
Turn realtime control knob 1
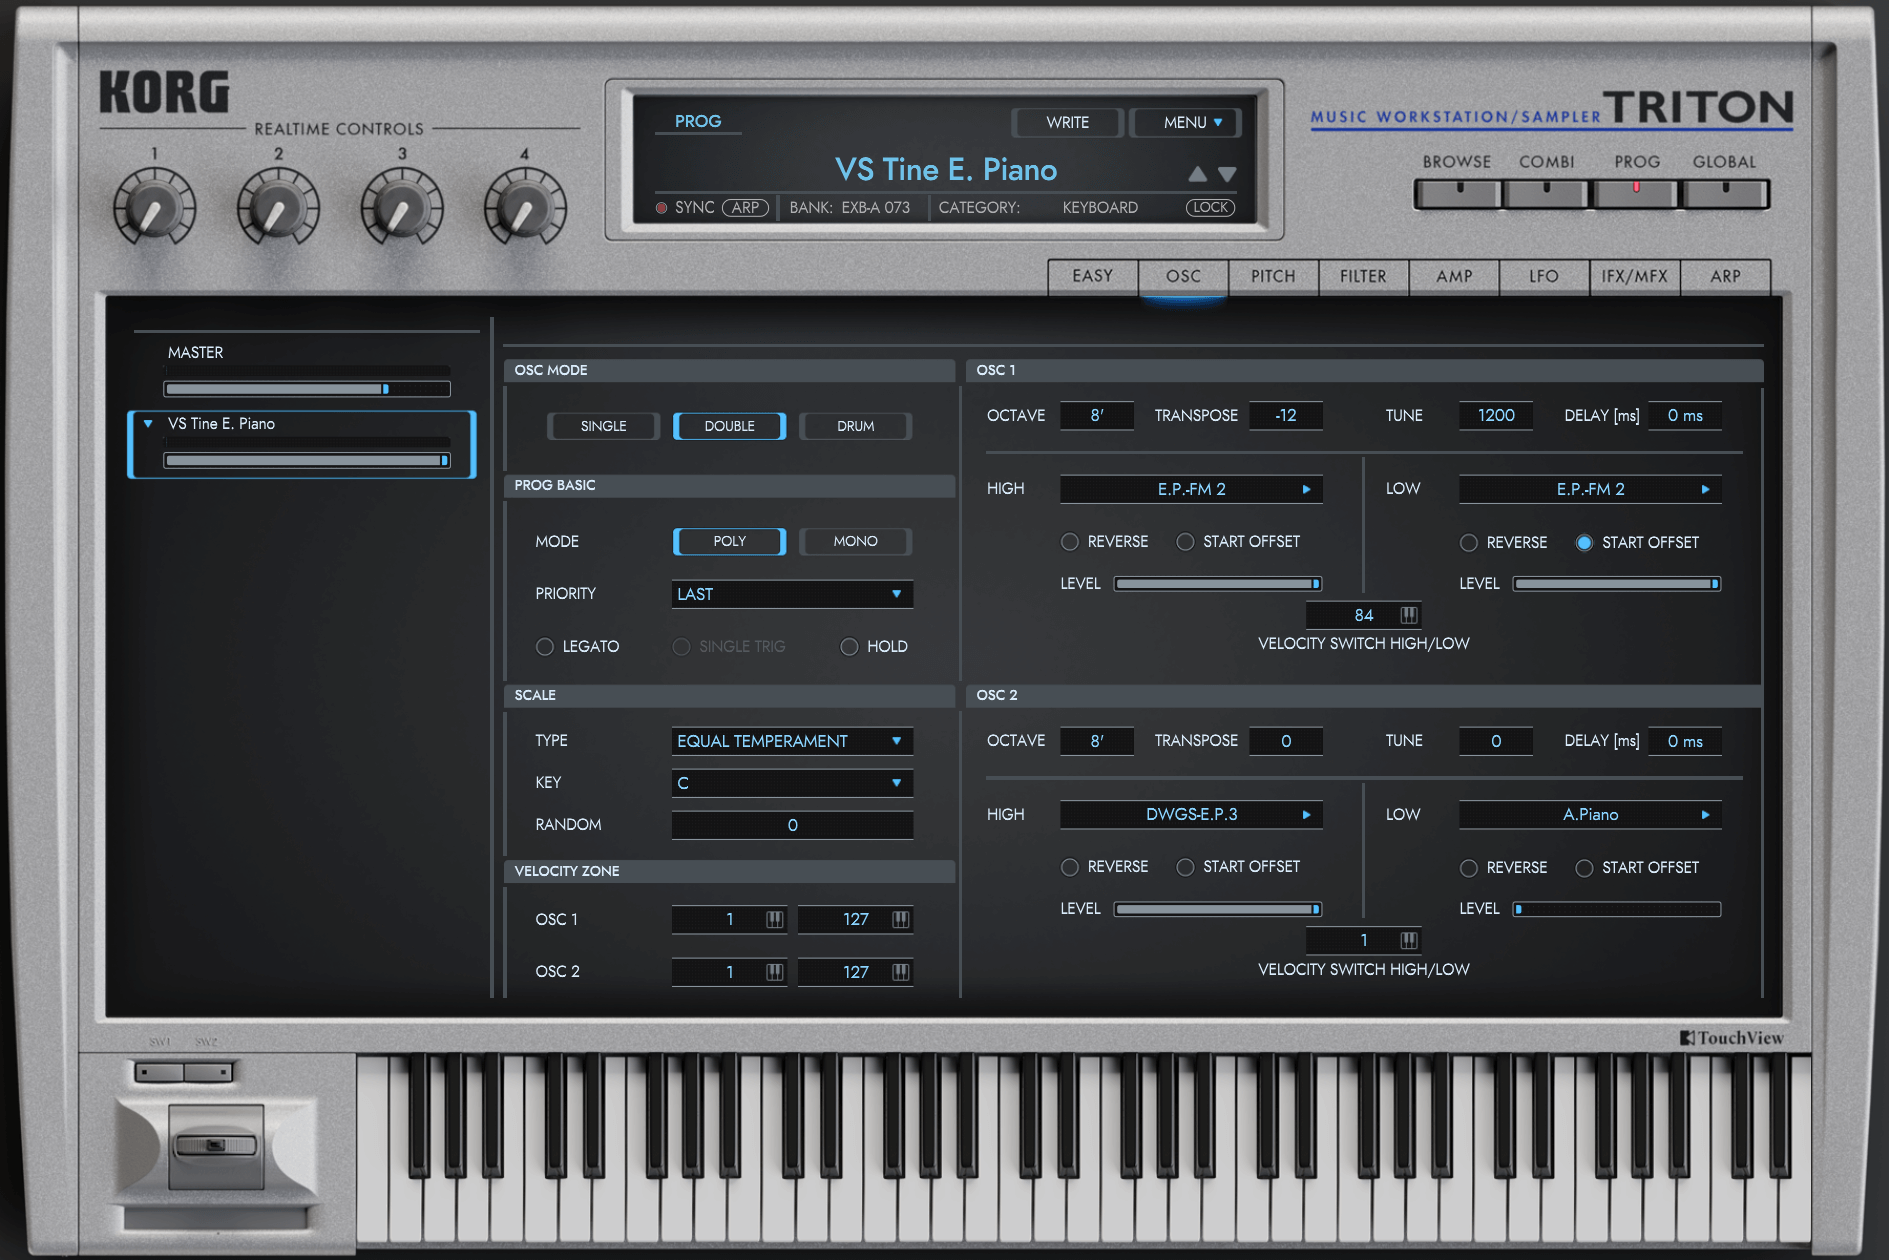(154, 208)
